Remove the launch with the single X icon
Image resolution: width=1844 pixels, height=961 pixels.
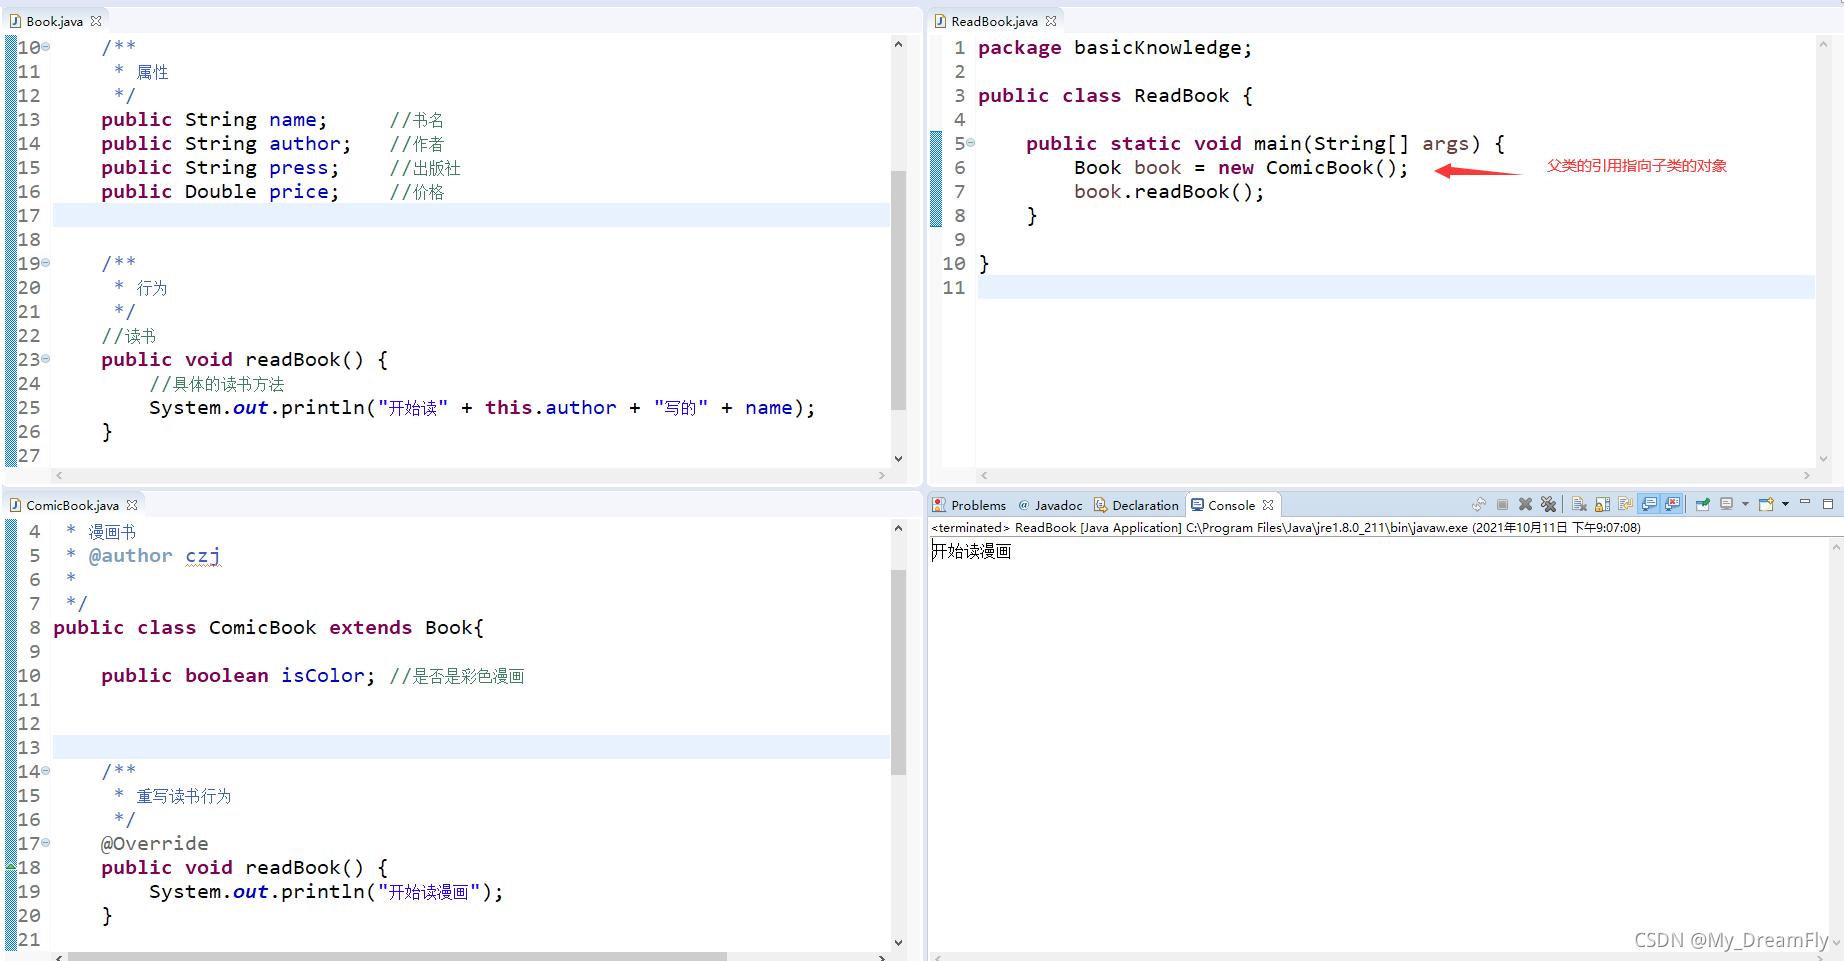(1525, 504)
